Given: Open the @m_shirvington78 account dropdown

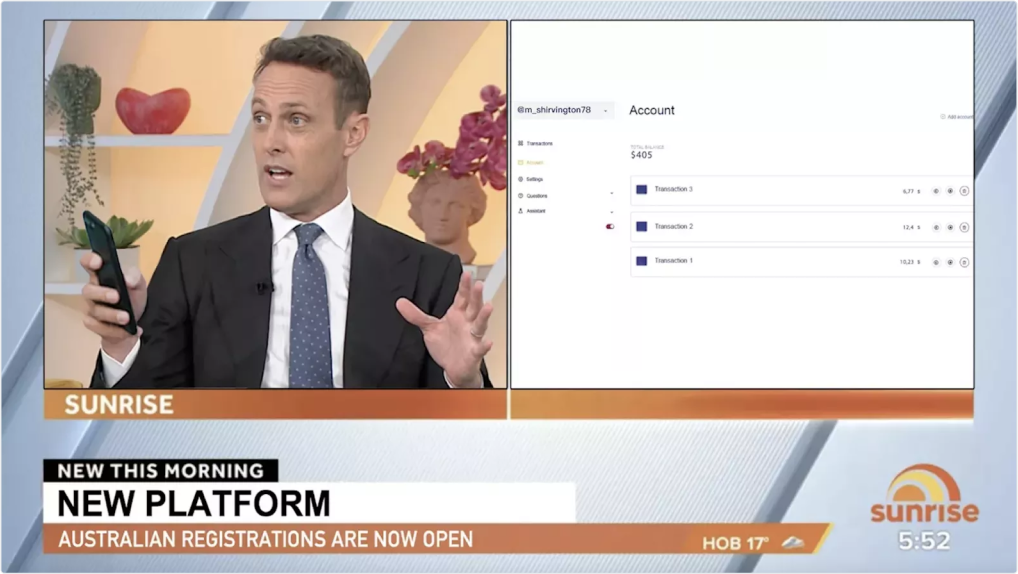Looking at the screenshot, I should 563,110.
